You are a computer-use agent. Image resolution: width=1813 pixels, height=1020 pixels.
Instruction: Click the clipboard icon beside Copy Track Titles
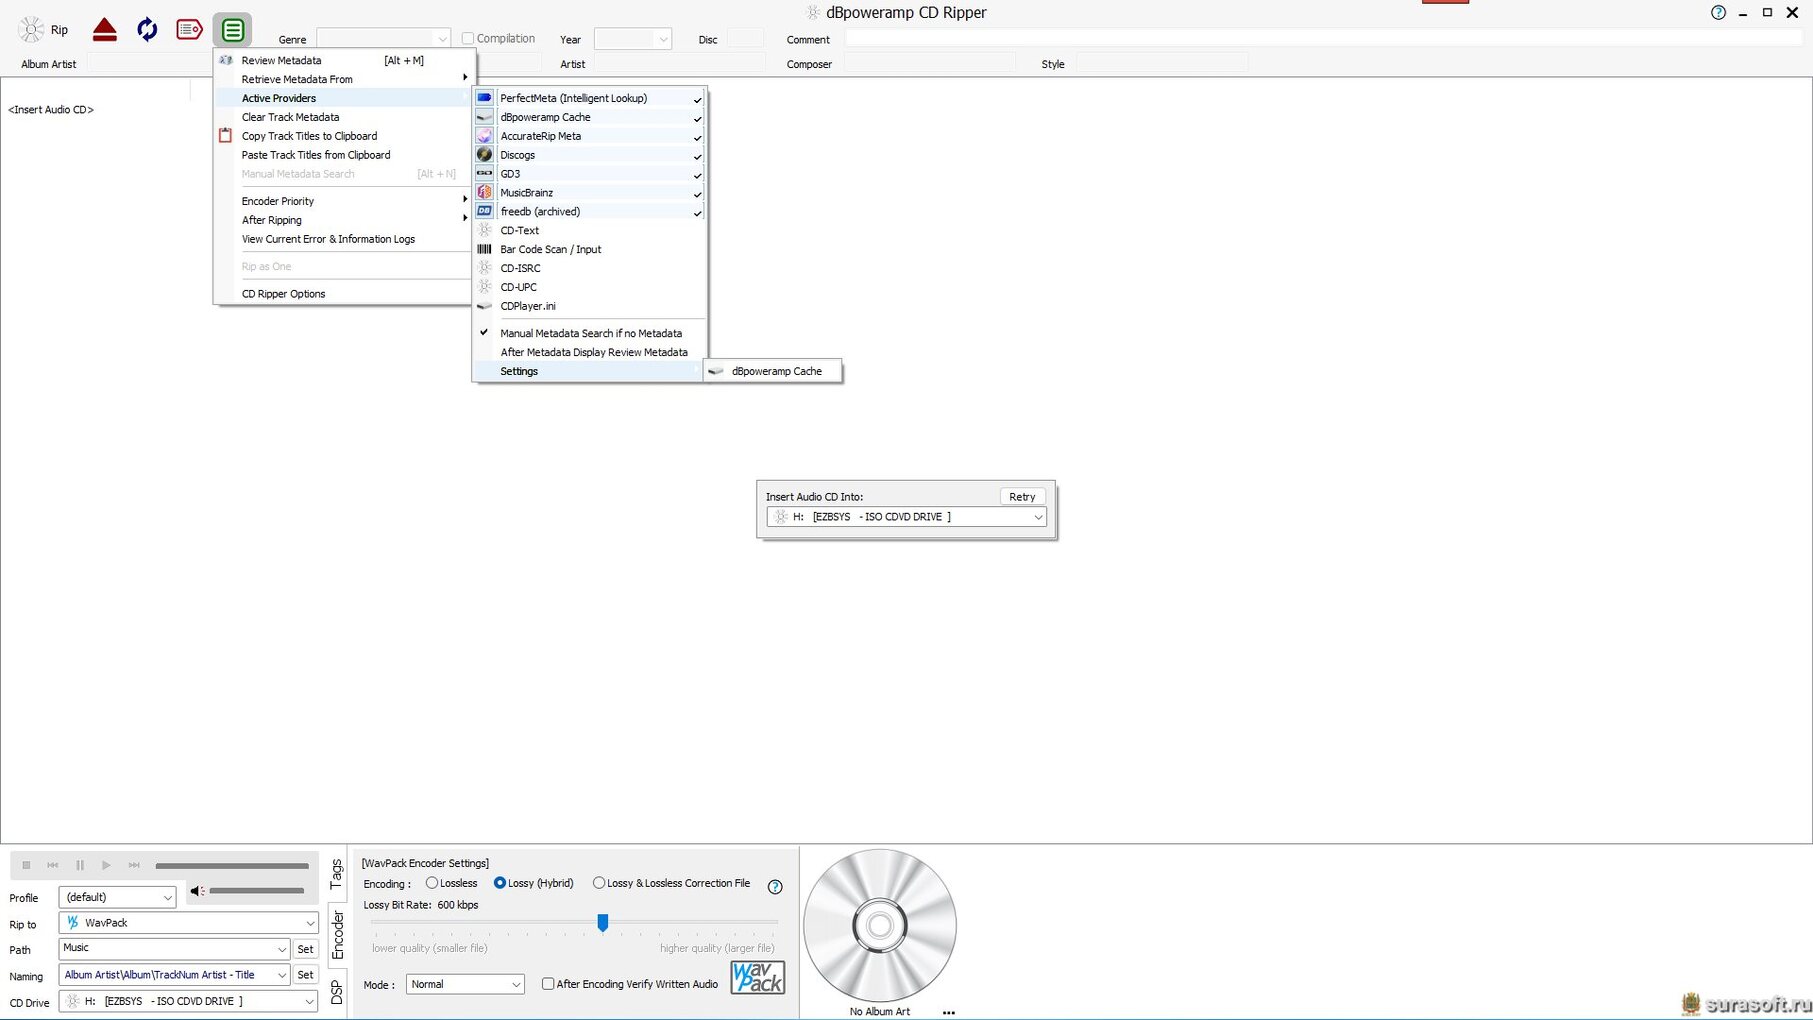pos(225,136)
